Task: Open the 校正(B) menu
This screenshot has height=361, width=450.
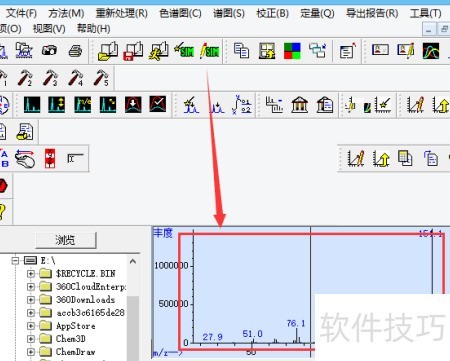Action: 272,13
